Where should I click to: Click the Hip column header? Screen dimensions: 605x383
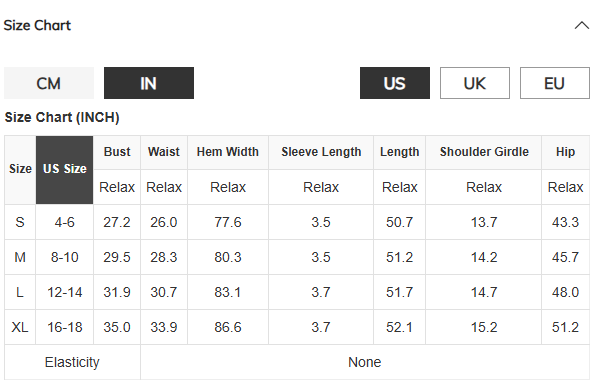pyautogui.click(x=565, y=152)
